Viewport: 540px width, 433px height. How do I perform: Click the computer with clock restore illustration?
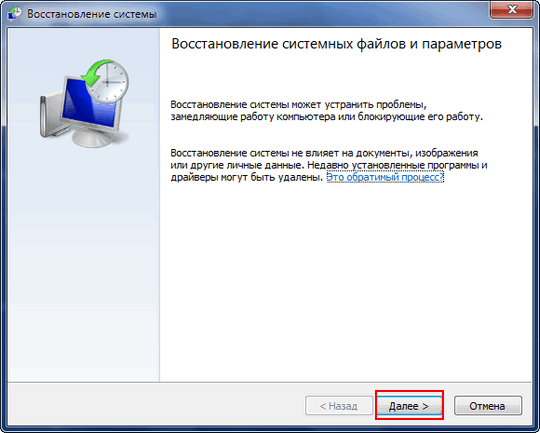click(85, 103)
